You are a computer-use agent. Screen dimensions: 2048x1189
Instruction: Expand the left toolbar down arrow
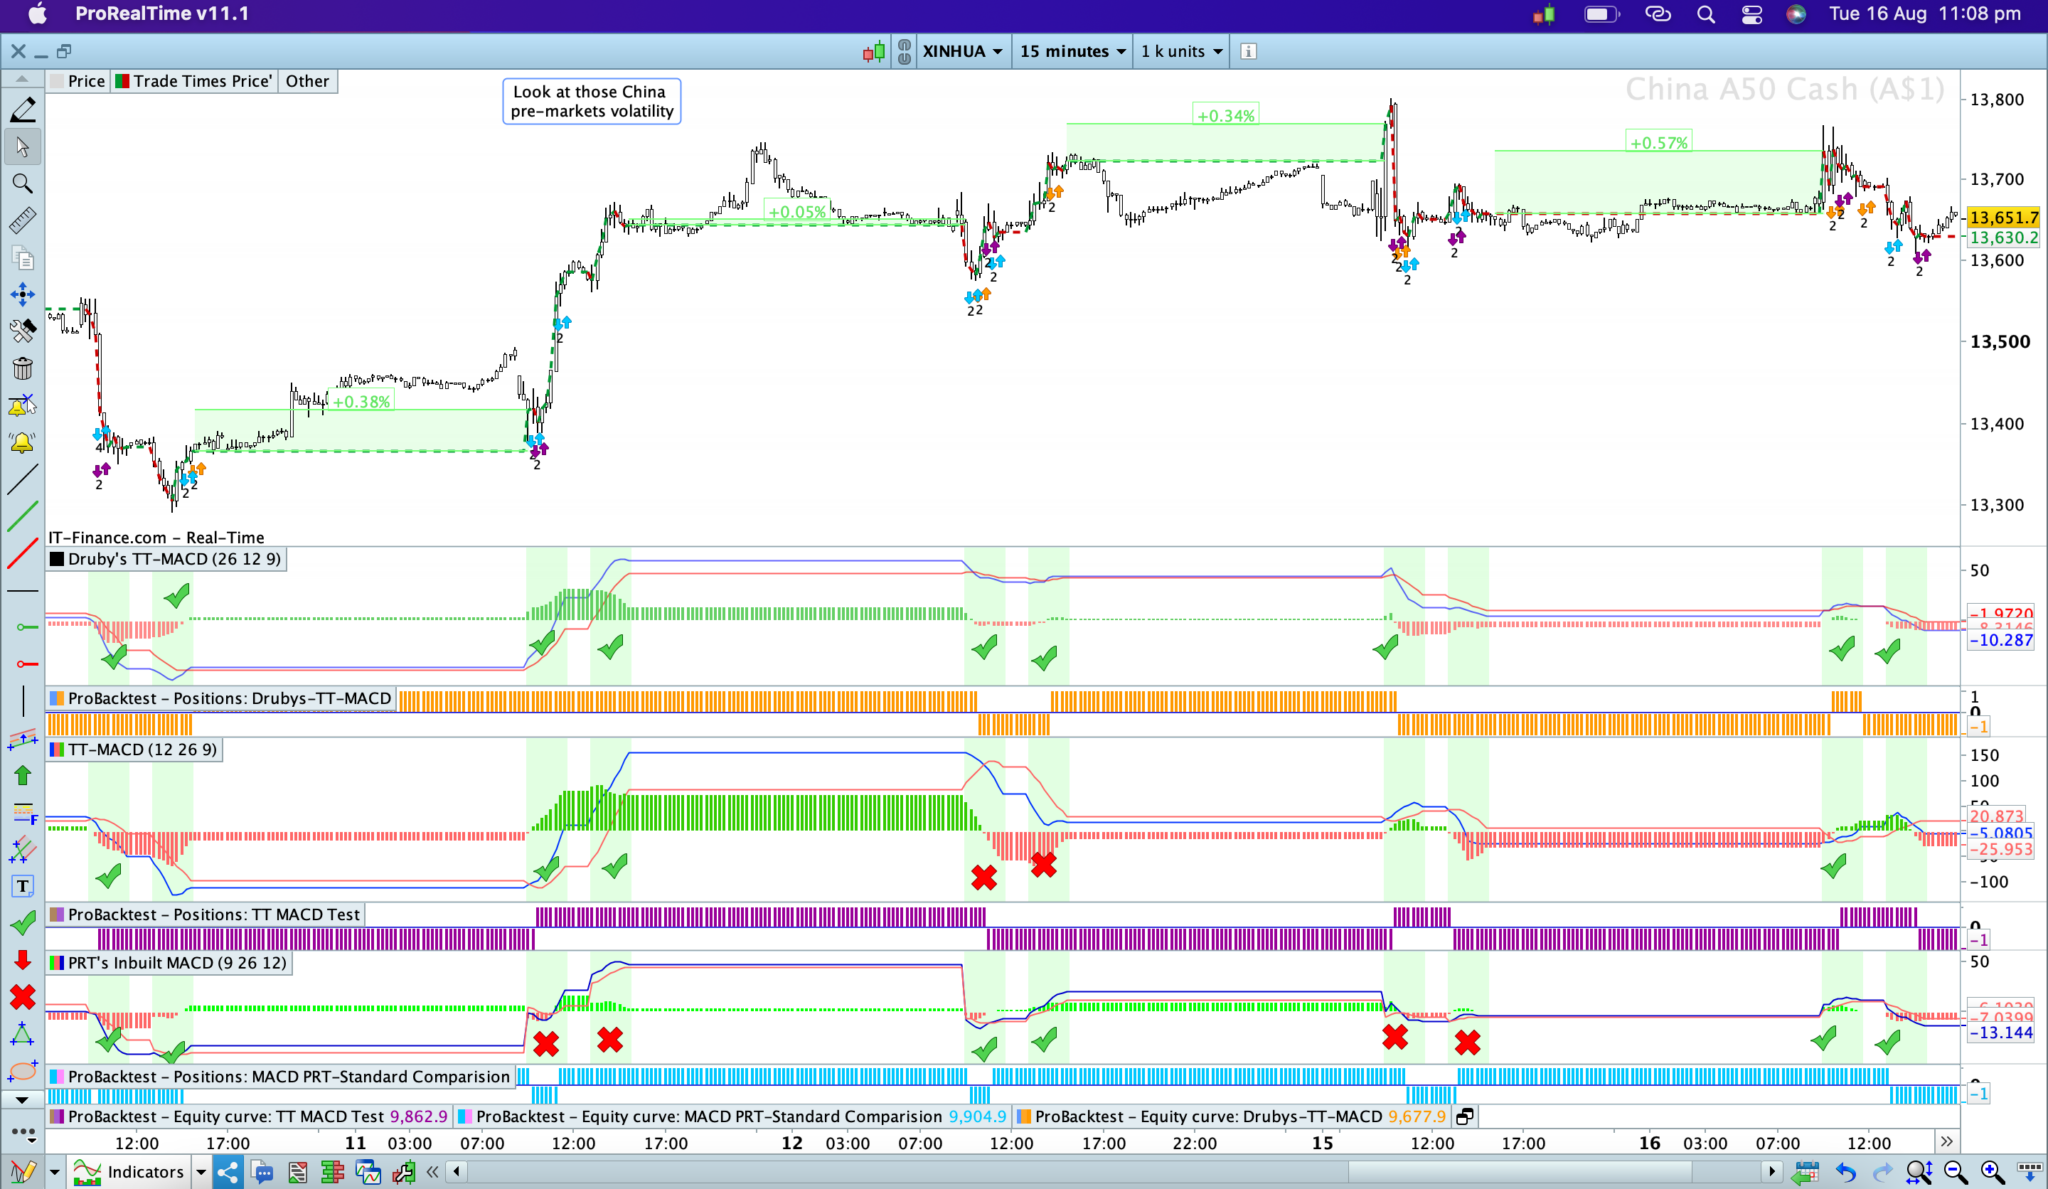point(22,1099)
